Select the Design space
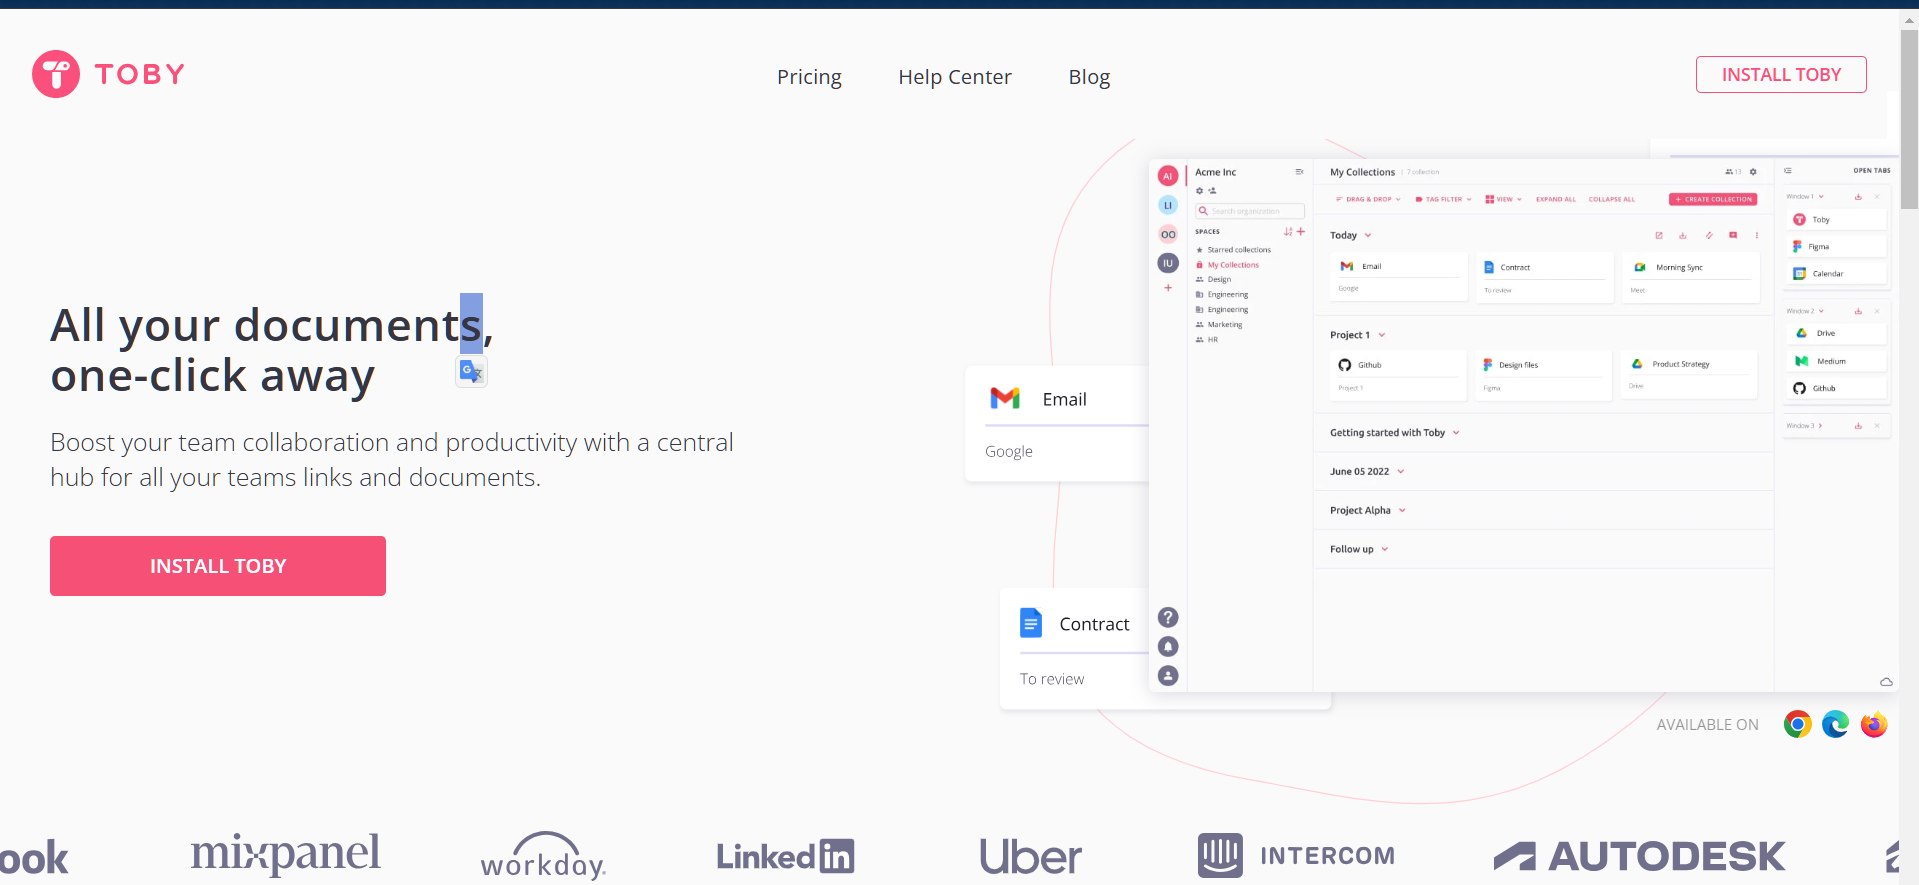This screenshot has height=885, width=1919. click(1218, 280)
